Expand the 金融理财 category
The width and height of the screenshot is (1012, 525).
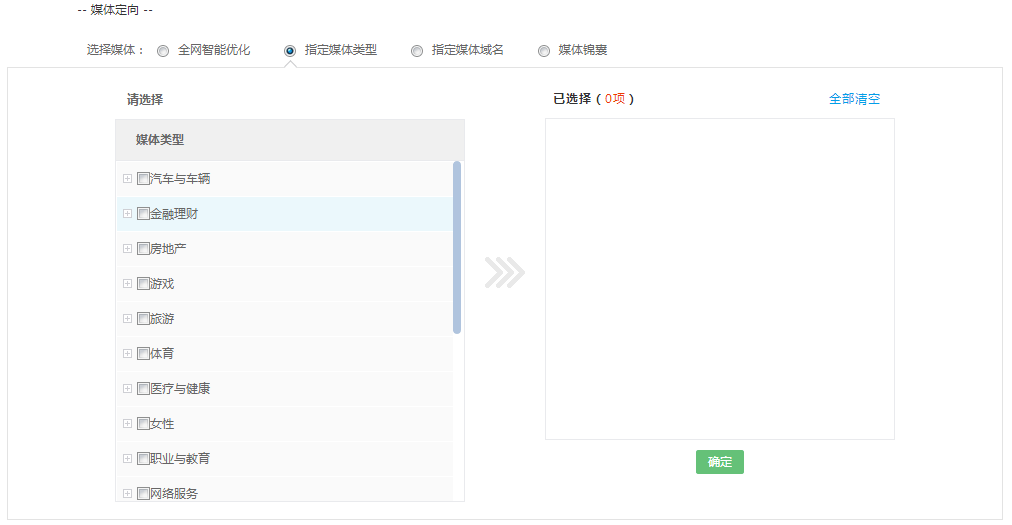pos(127,214)
